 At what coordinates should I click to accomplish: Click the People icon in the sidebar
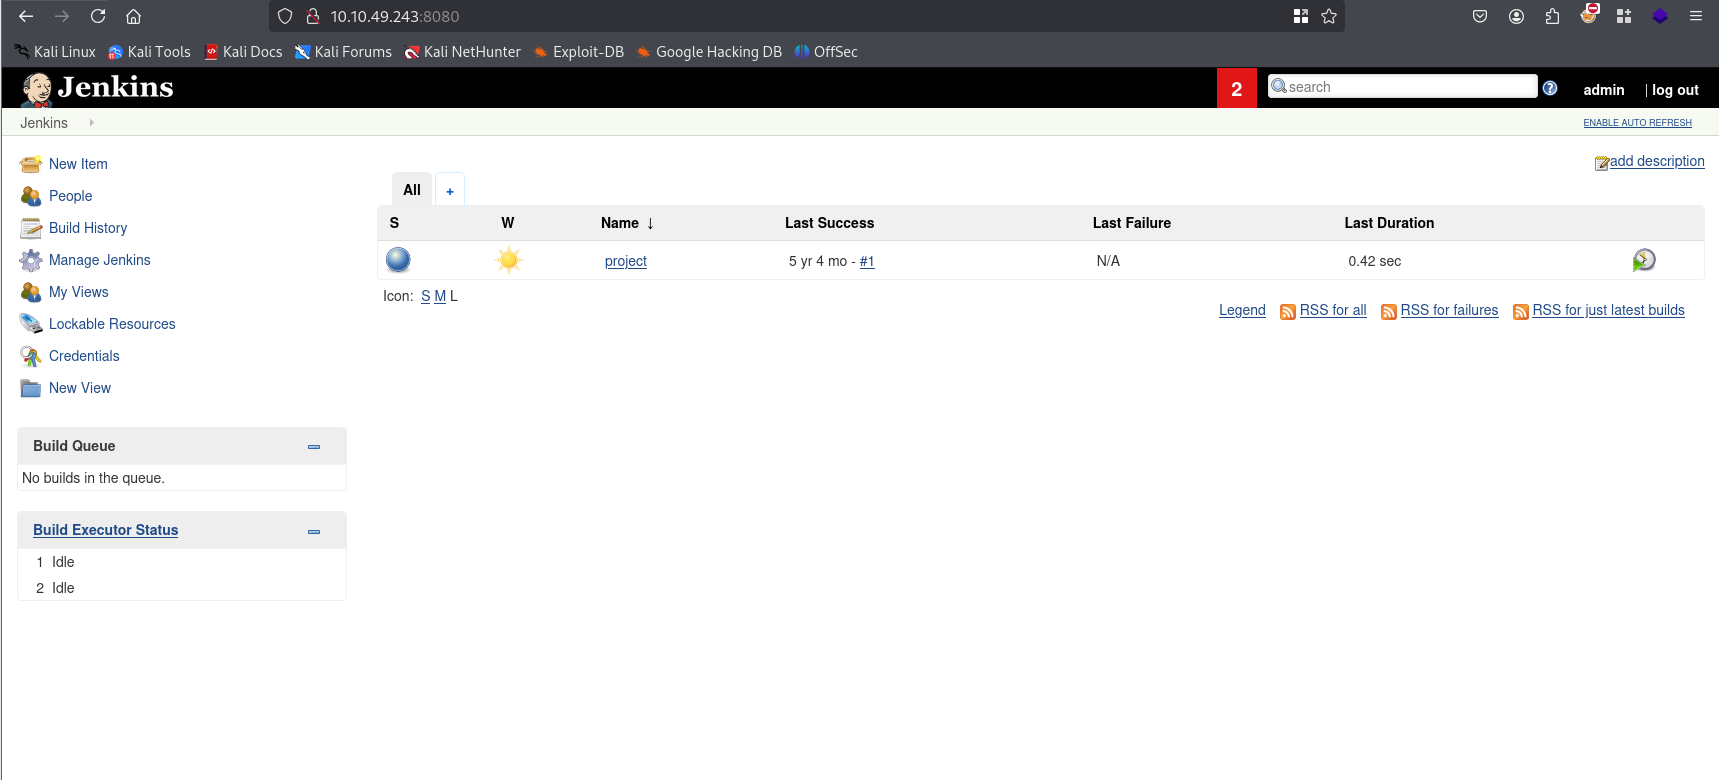pos(31,196)
